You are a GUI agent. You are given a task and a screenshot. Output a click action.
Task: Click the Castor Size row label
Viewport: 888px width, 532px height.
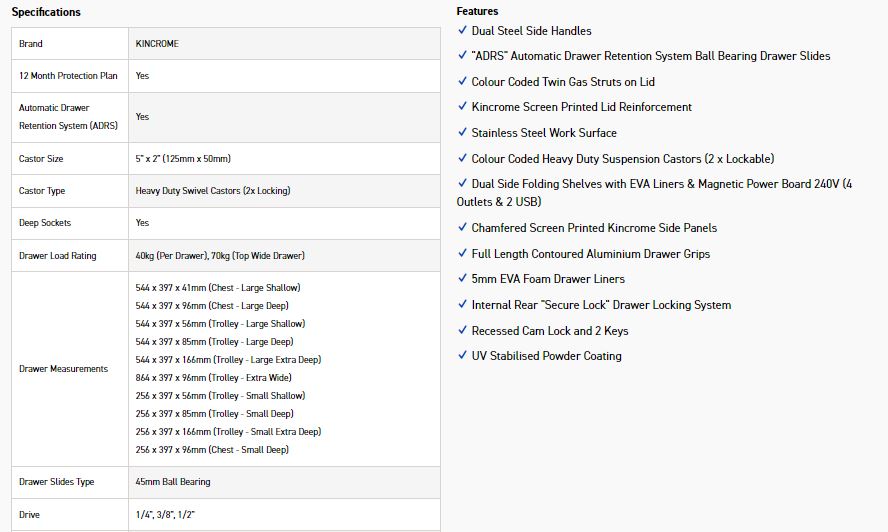coord(41,159)
